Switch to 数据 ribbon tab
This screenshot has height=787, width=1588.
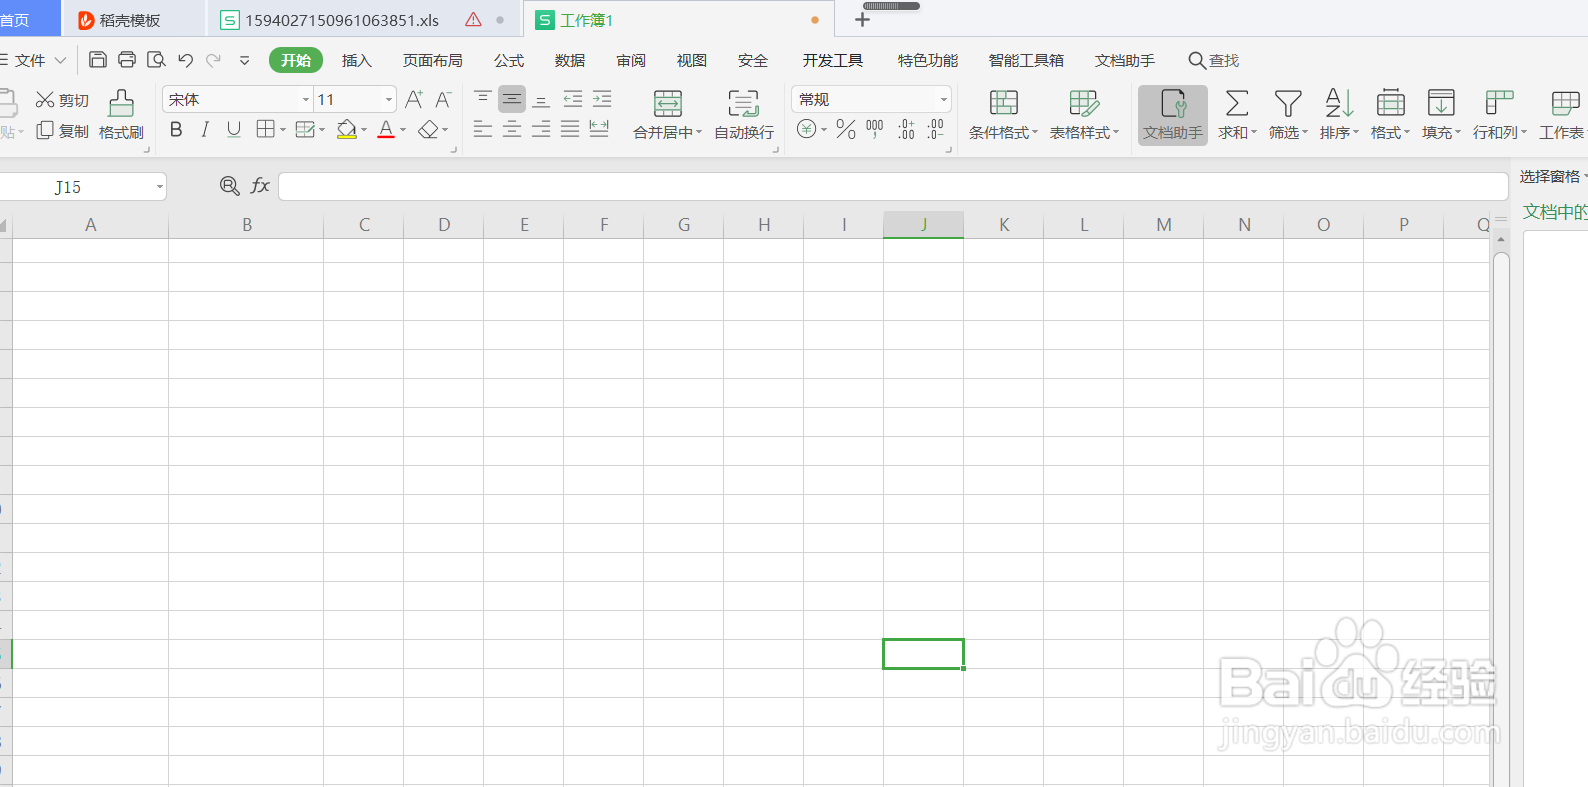[570, 60]
